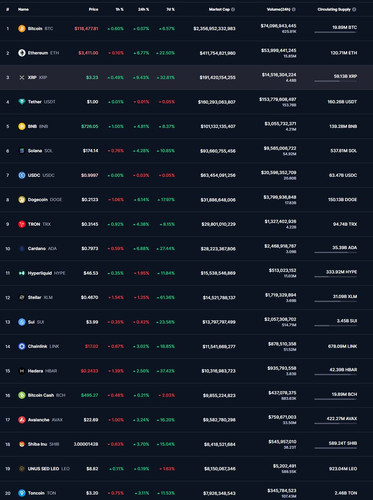Click the Dogecoin logo icon
Viewport: 373px width, 500px height.
tap(22, 200)
